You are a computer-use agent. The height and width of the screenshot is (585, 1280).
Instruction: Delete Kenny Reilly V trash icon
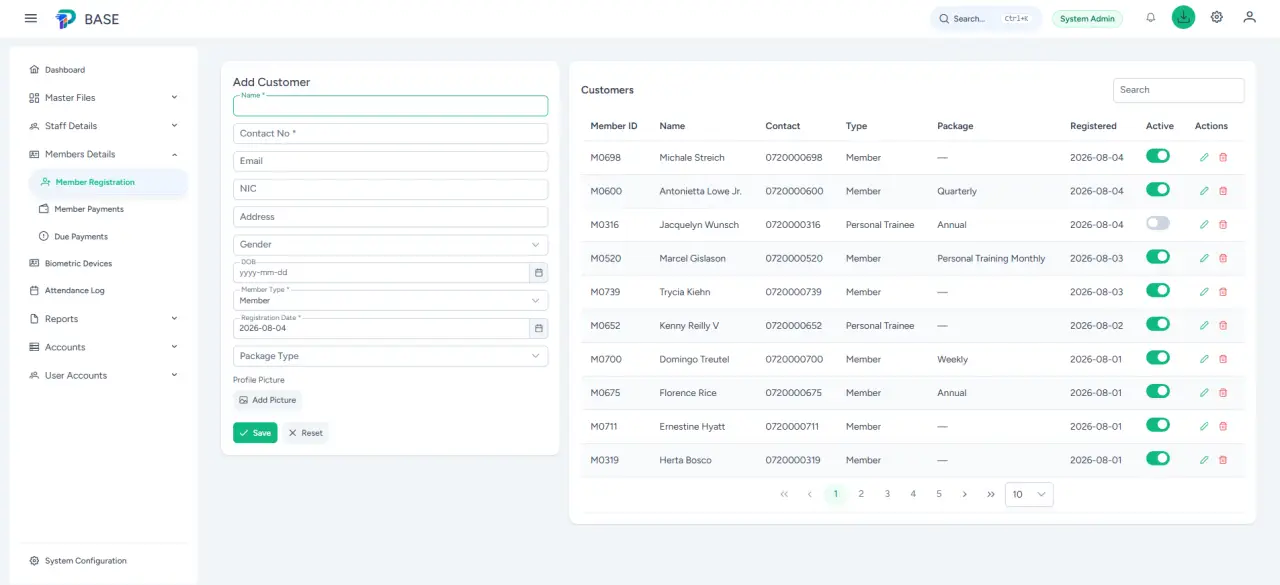coord(1223,326)
